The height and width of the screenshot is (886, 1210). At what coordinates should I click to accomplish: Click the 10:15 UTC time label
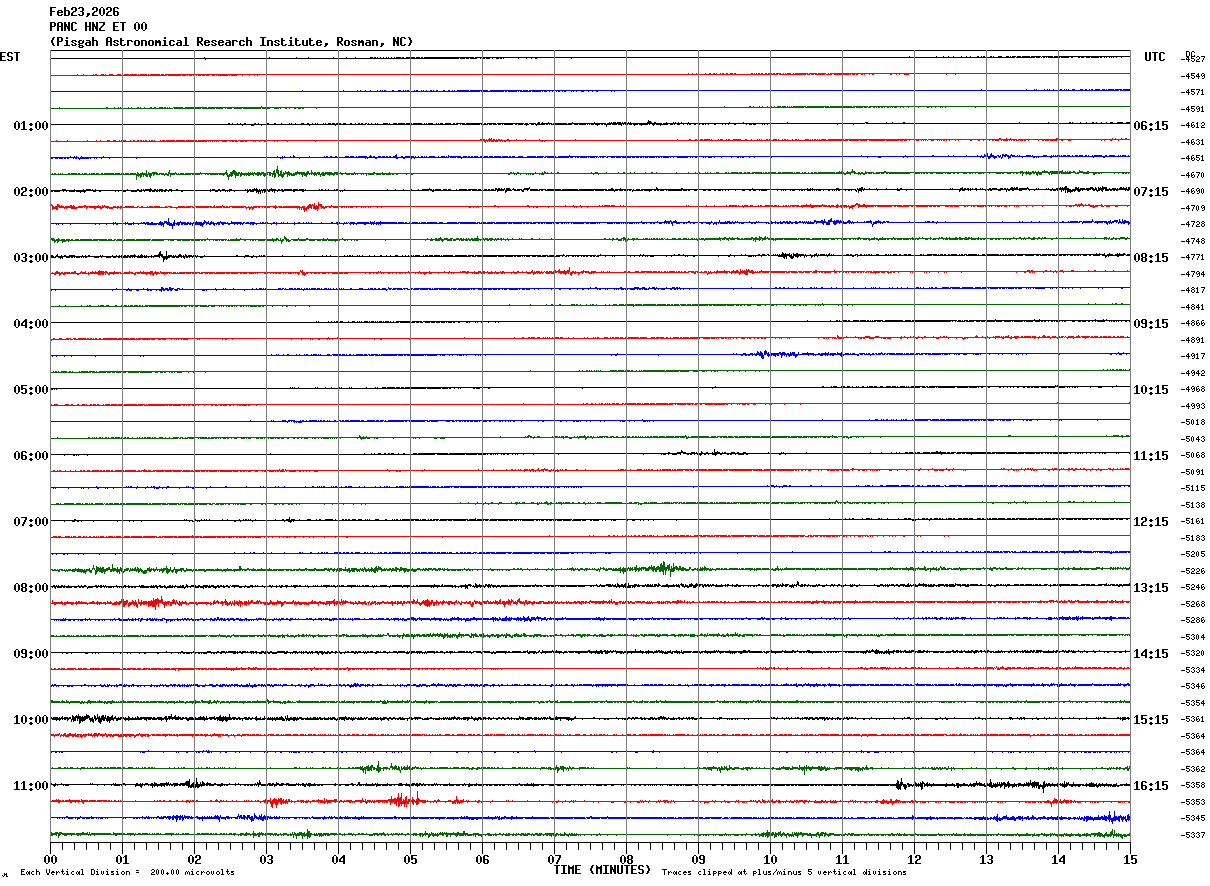pos(1151,390)
